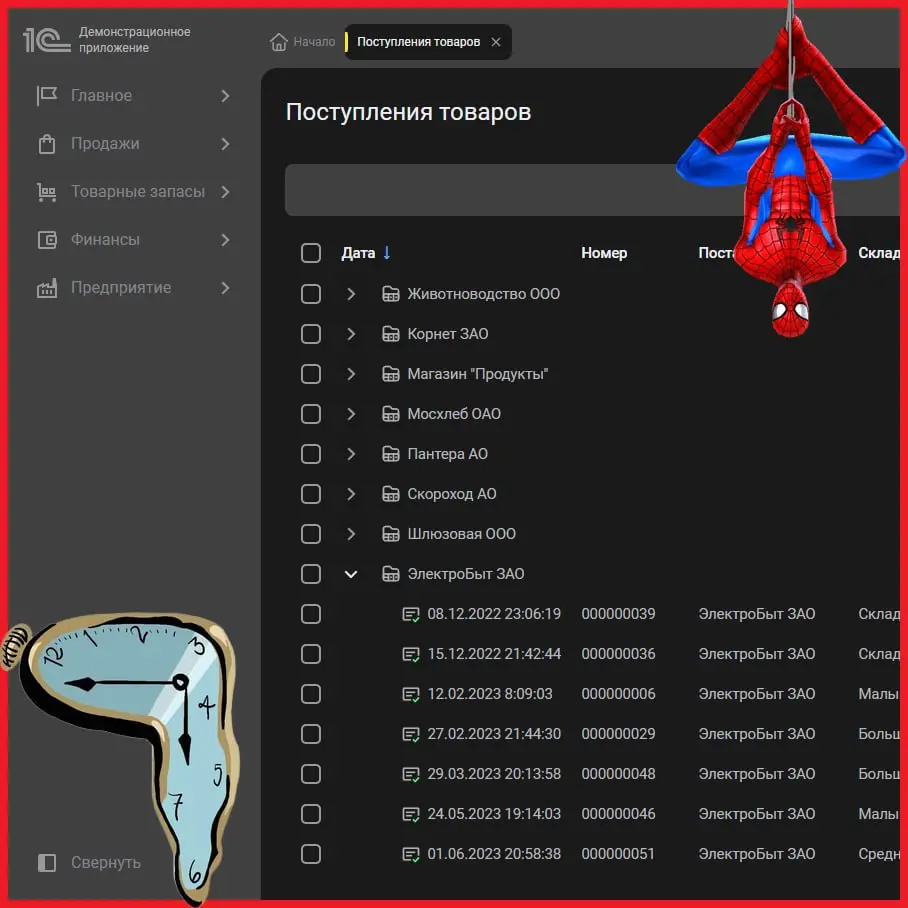
Task: Click document icon for 15.12.2022 21:42:44
Action: point(411,654)
